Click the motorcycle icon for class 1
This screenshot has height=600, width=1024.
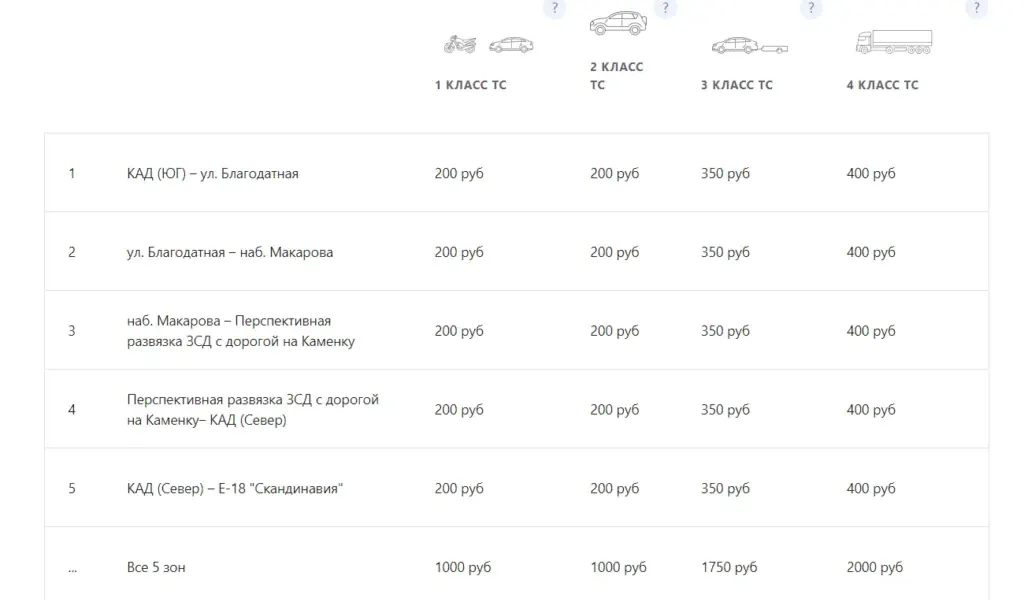coord(460,44)
